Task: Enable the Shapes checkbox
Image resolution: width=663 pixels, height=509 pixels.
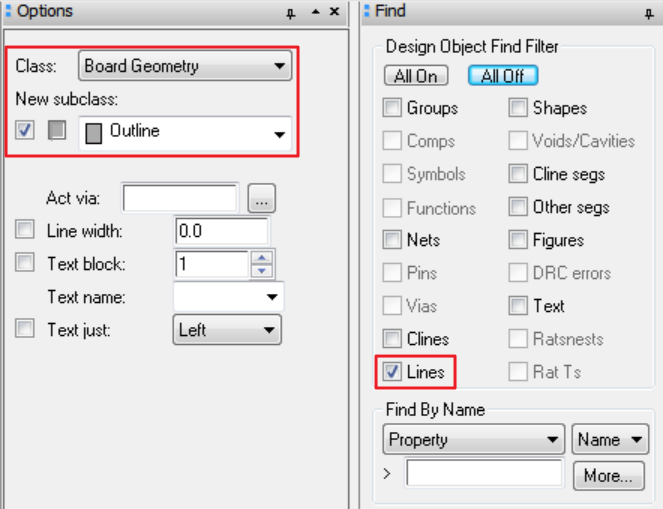Action: click(518, 108)
